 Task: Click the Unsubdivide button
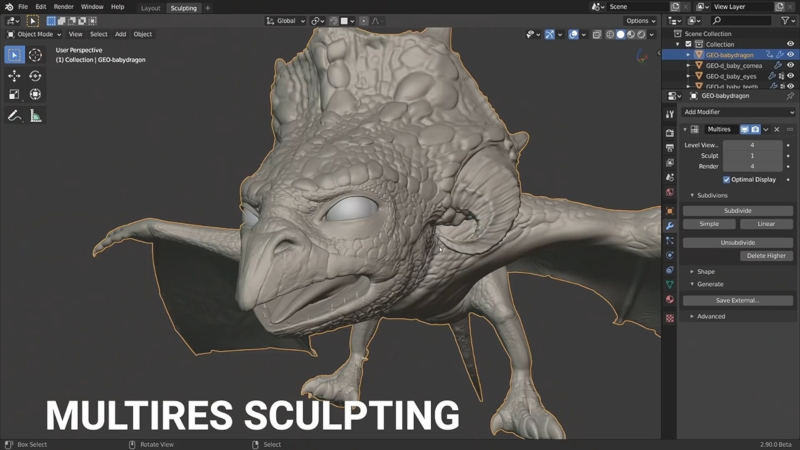click(738, 243)
